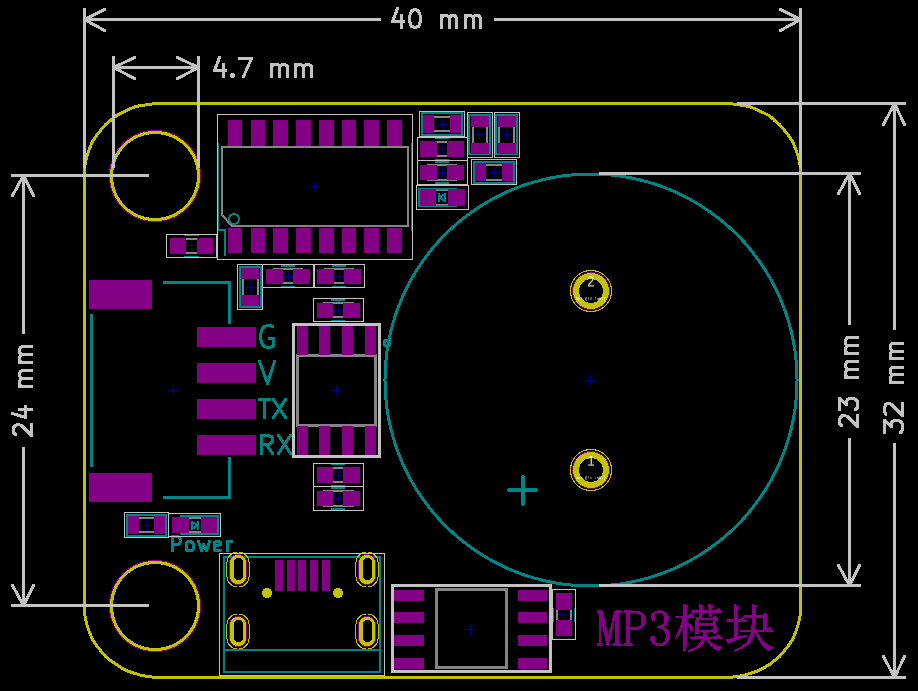
Task: Select the small component left of Power diode
Action: click(x=146, y=525)
